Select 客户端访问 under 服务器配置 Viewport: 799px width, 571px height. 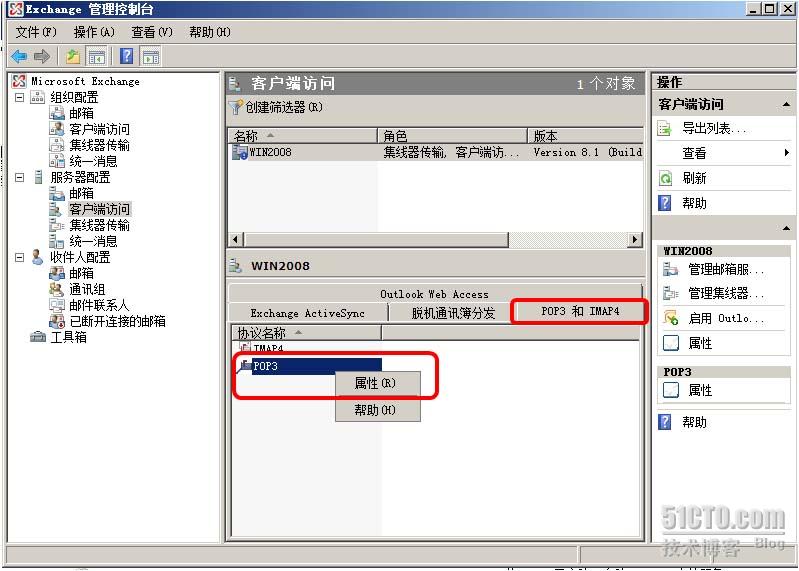99,209
